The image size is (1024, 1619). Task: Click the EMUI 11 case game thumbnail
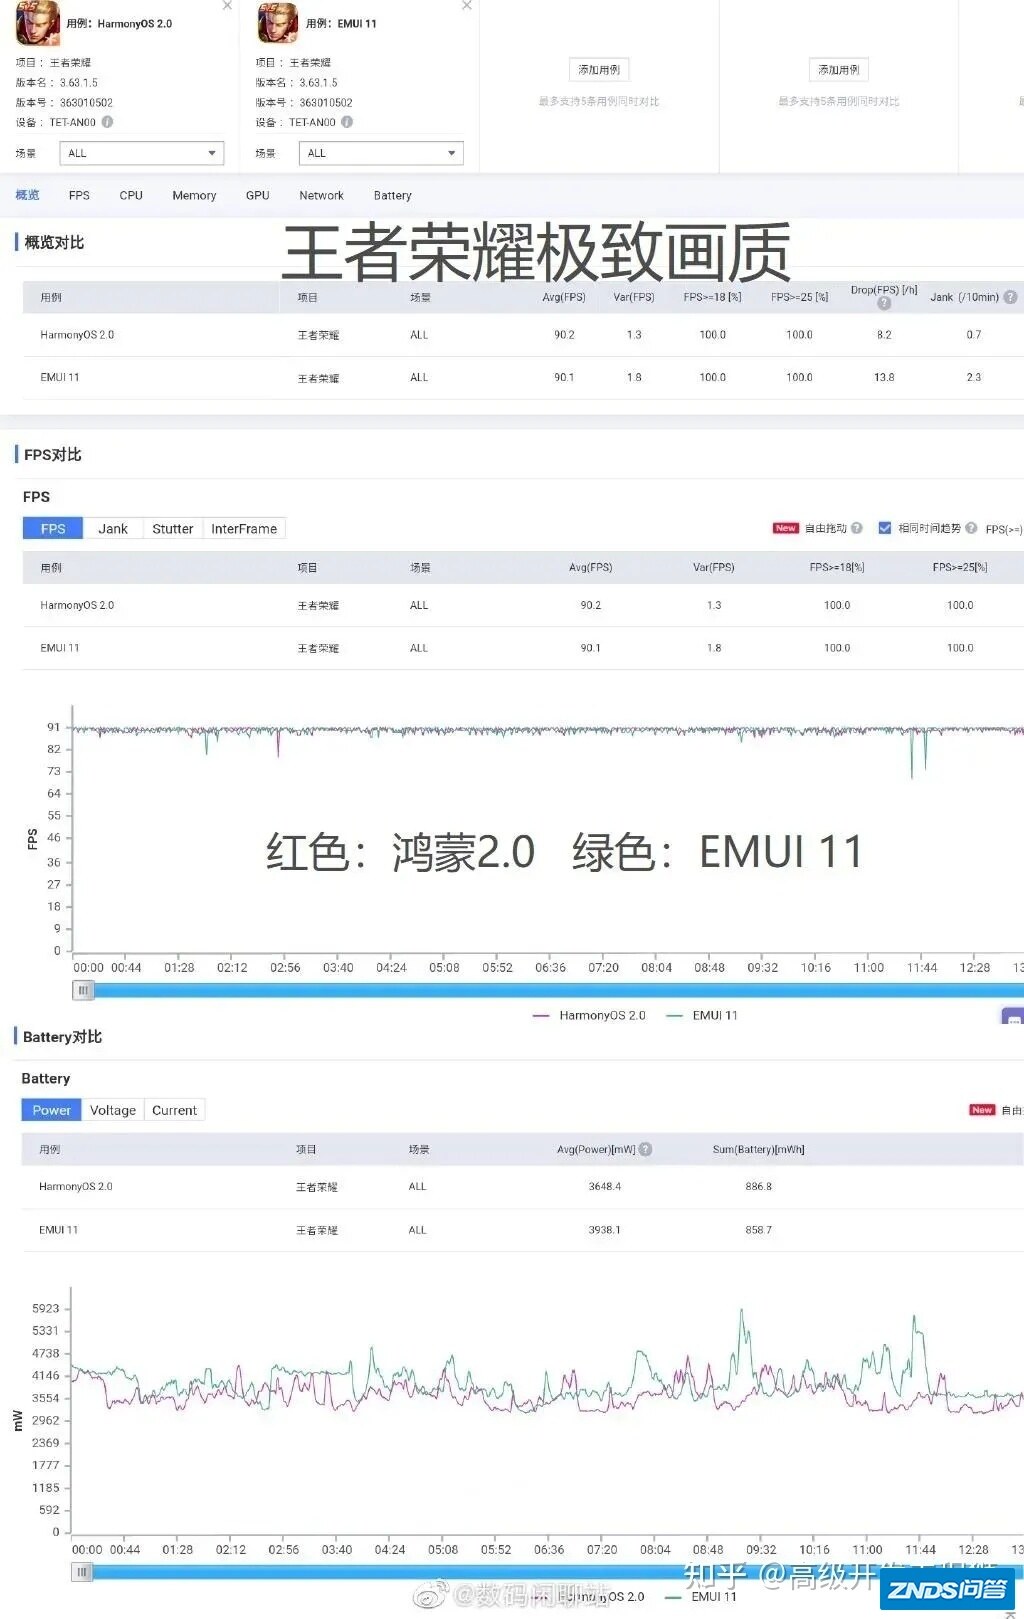278,23
